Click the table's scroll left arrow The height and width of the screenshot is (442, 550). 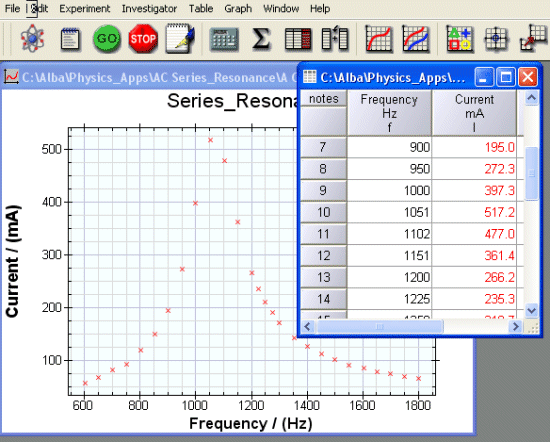coord(308,327)
